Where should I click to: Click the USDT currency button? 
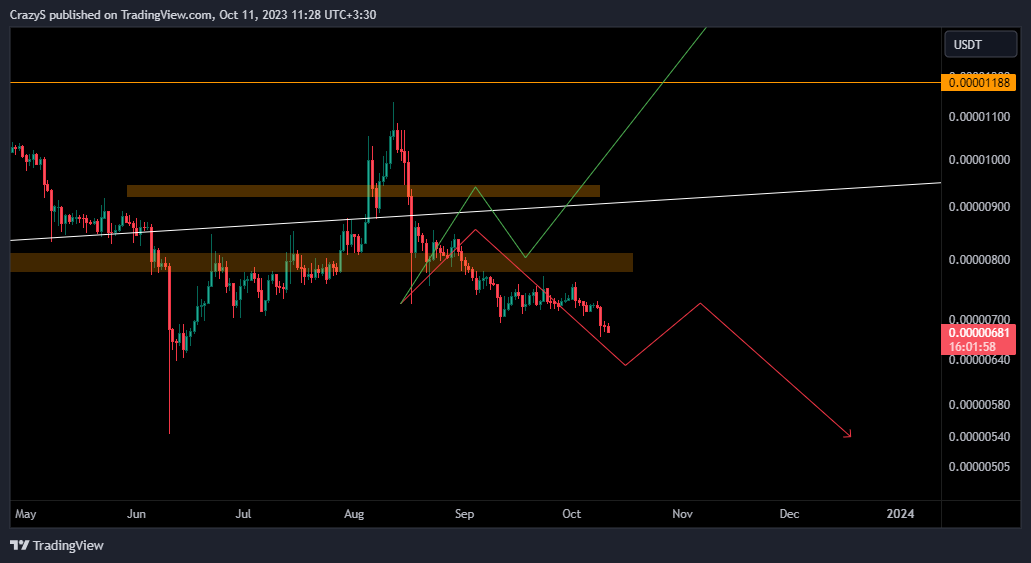pyautogui.click(x=980, y=45)
